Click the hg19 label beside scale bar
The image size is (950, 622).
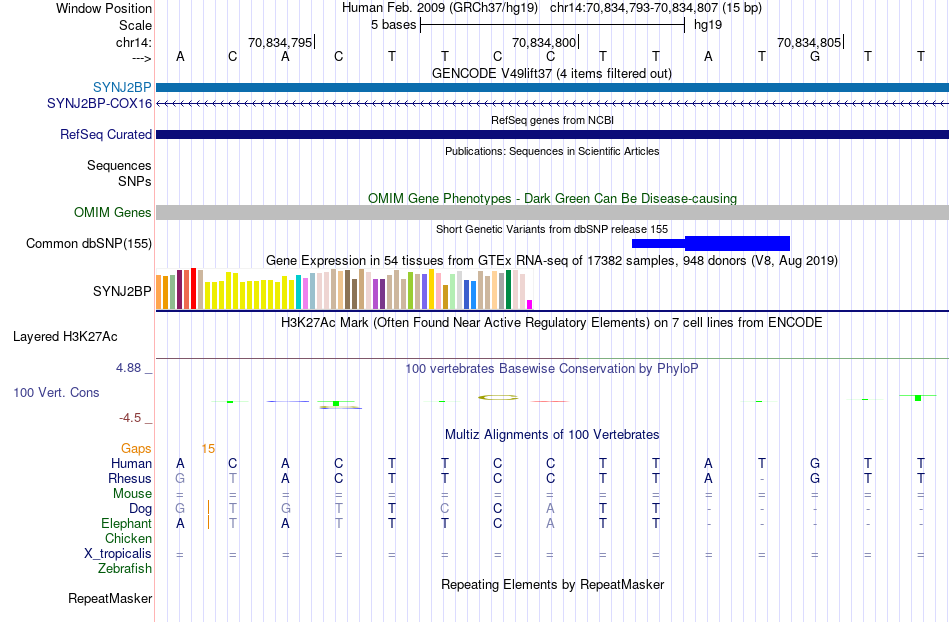point(708,25)
